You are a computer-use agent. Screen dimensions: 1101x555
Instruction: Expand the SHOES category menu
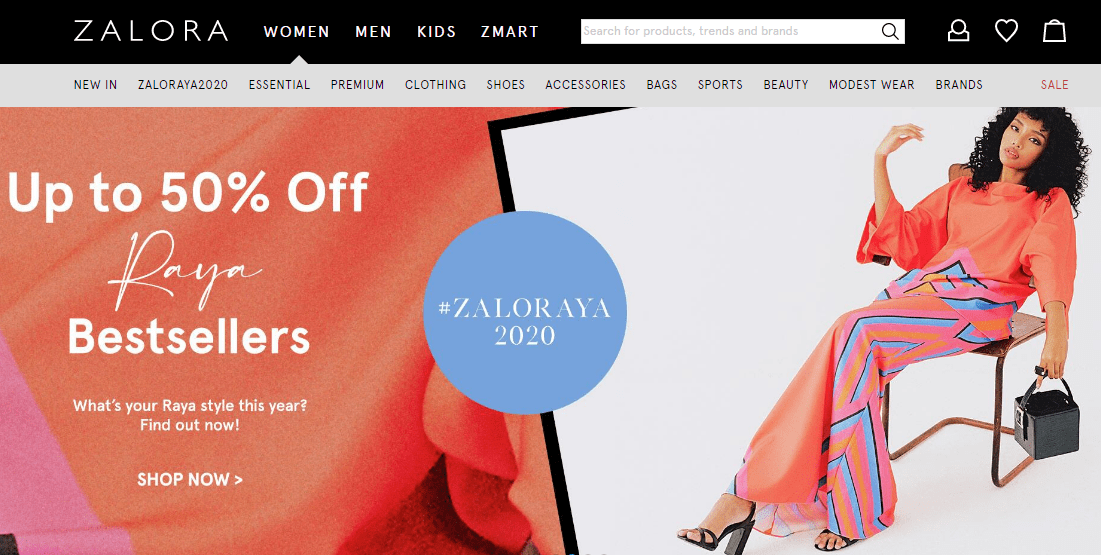coord(506,85)
